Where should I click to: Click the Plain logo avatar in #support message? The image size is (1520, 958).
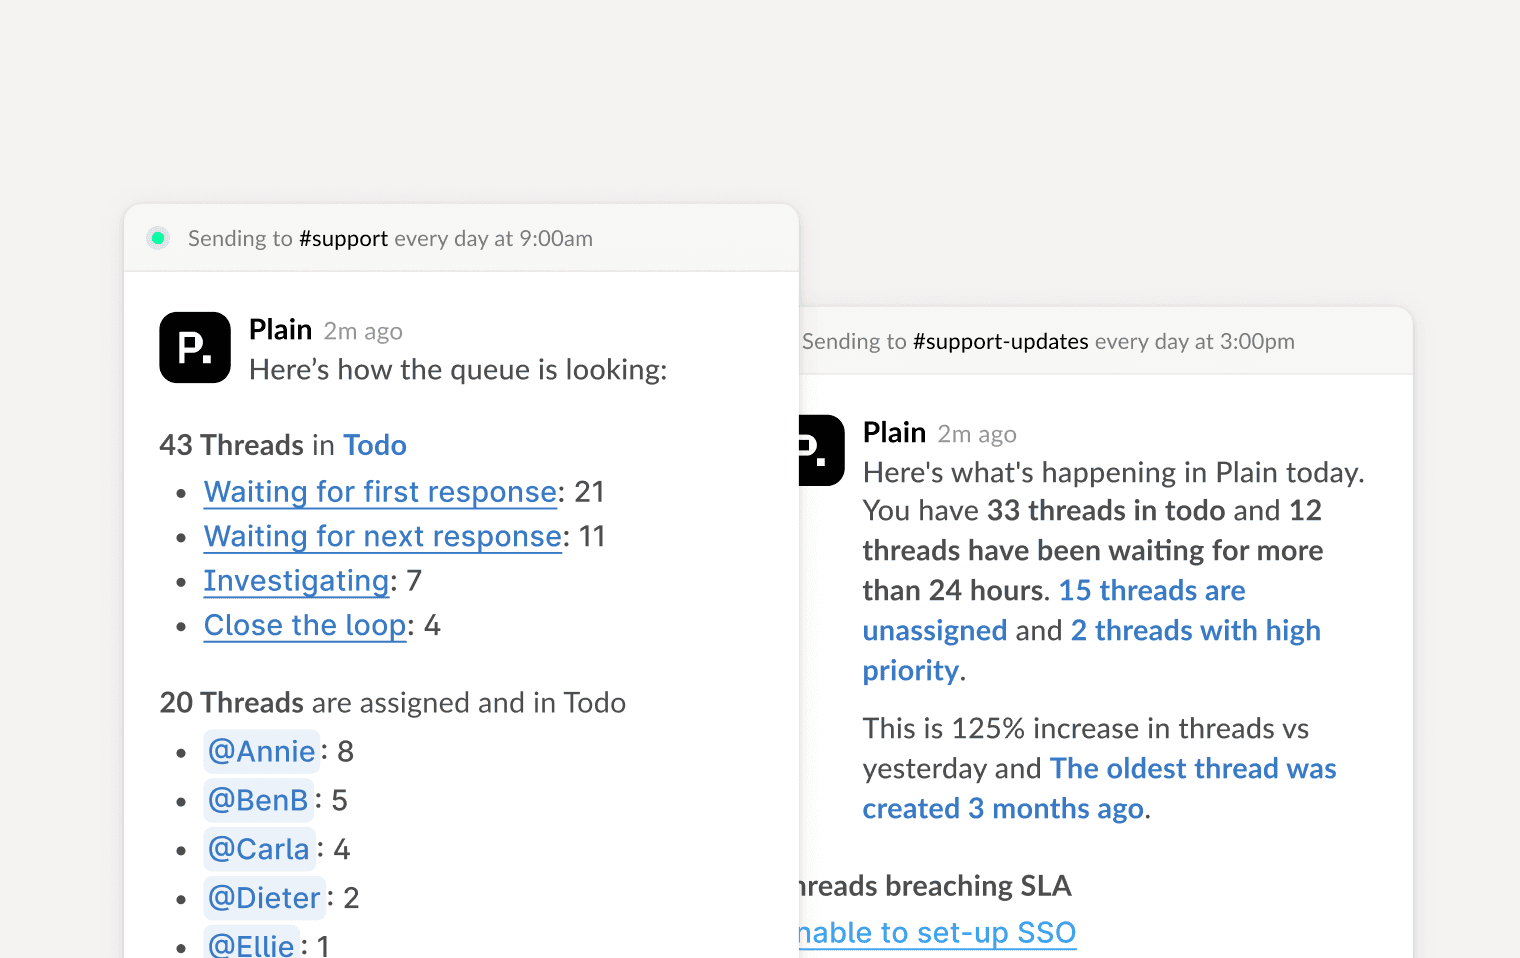tap(195, 348)
